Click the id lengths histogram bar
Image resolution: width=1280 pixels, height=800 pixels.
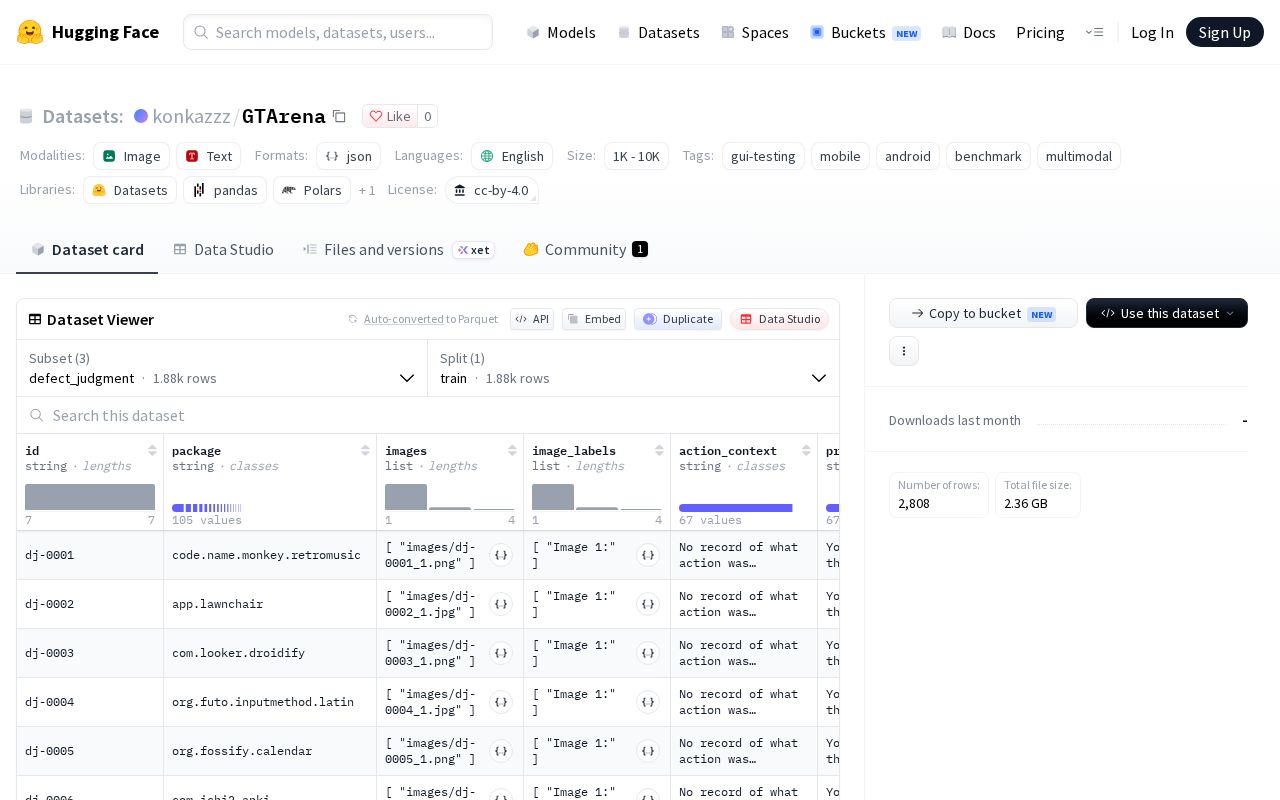click(x=90, y=497)
